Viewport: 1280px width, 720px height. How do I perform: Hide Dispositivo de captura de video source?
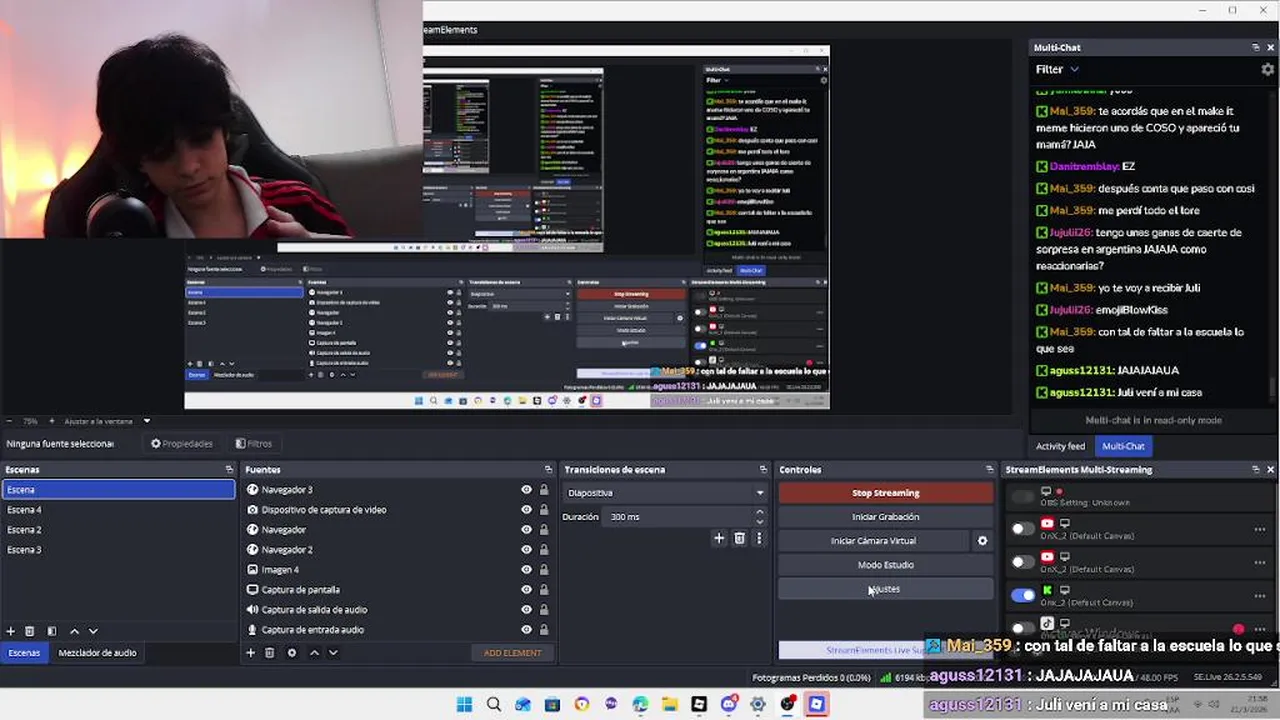pyautogui.click(x=526, y=510)
